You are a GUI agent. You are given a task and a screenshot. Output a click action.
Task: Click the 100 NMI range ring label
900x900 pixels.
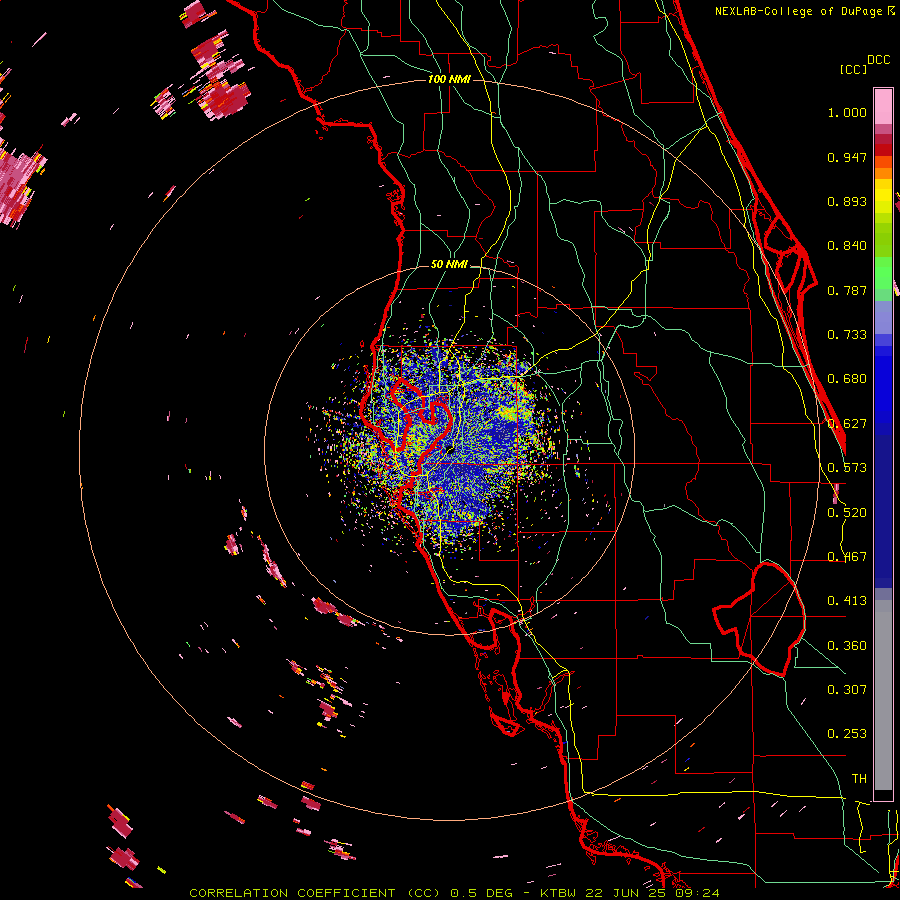449,79
